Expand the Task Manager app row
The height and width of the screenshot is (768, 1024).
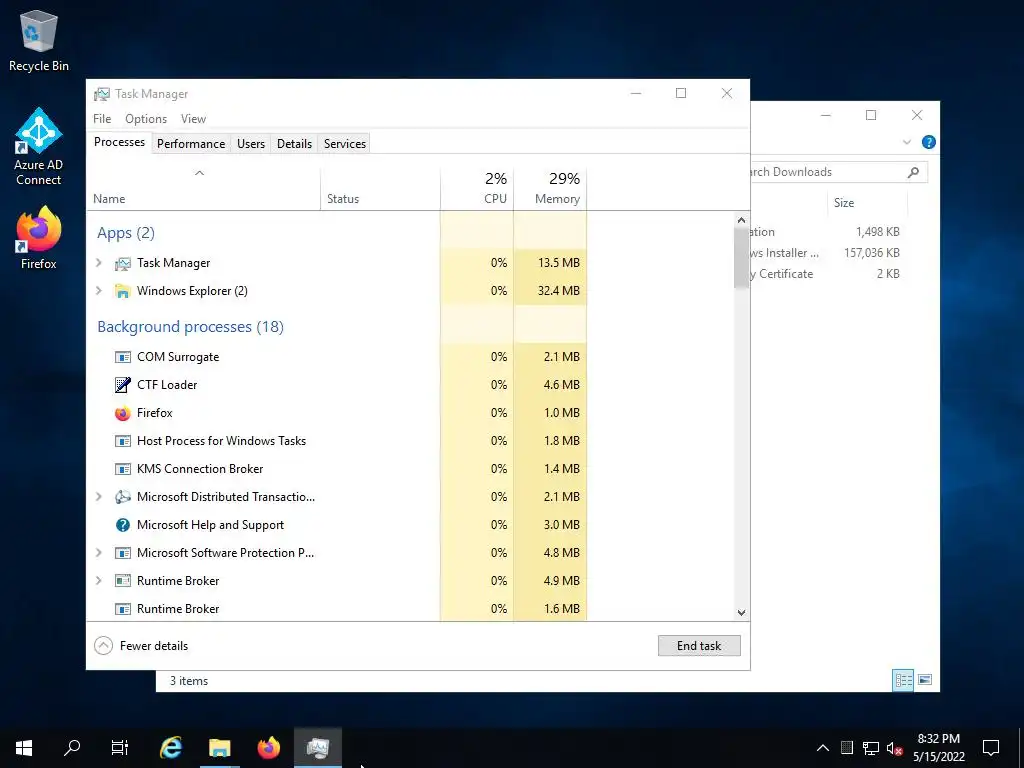pos(99,263)
